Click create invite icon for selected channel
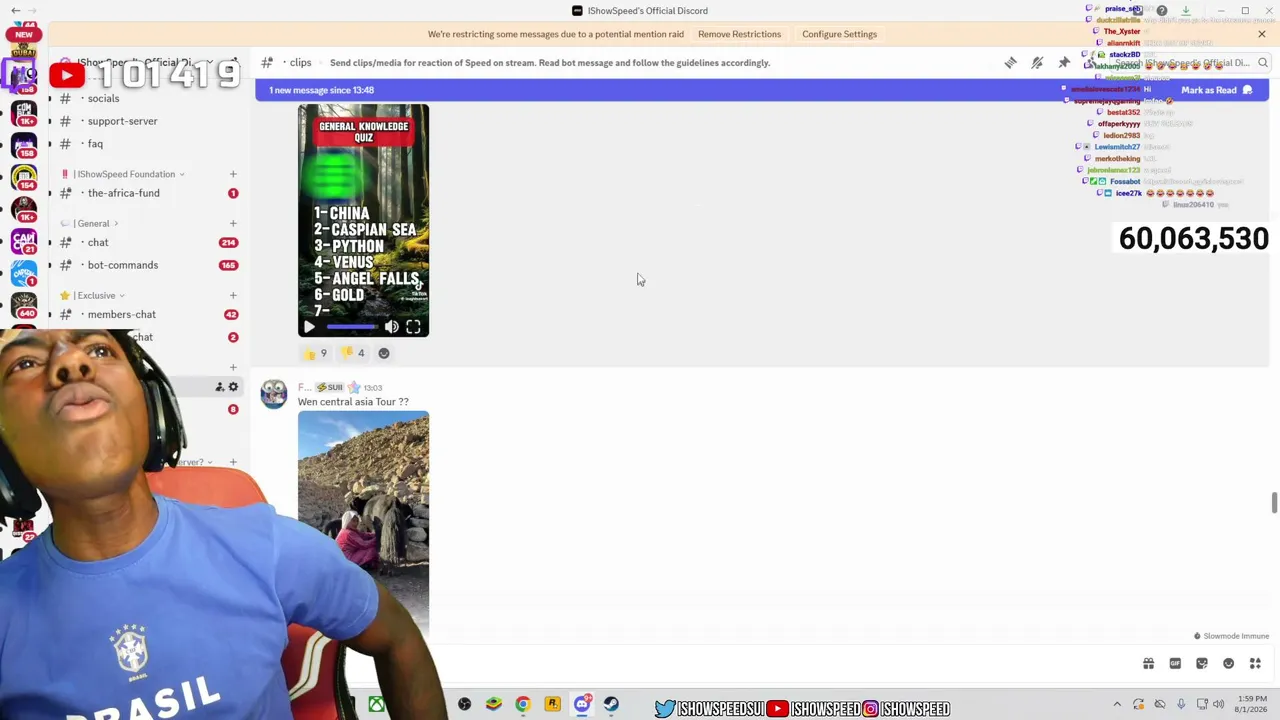Viewport: 1280px width, 720px height. (x=220, y=387)
